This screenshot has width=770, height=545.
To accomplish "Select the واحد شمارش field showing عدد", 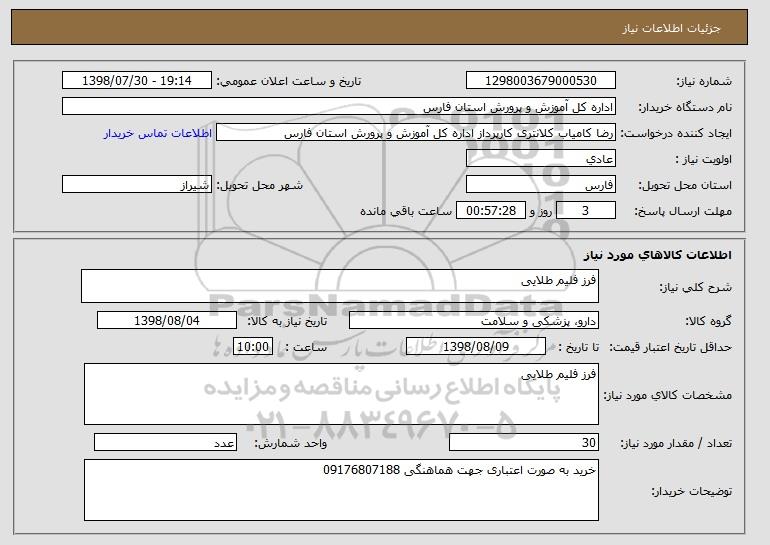I will coord(165,442).
